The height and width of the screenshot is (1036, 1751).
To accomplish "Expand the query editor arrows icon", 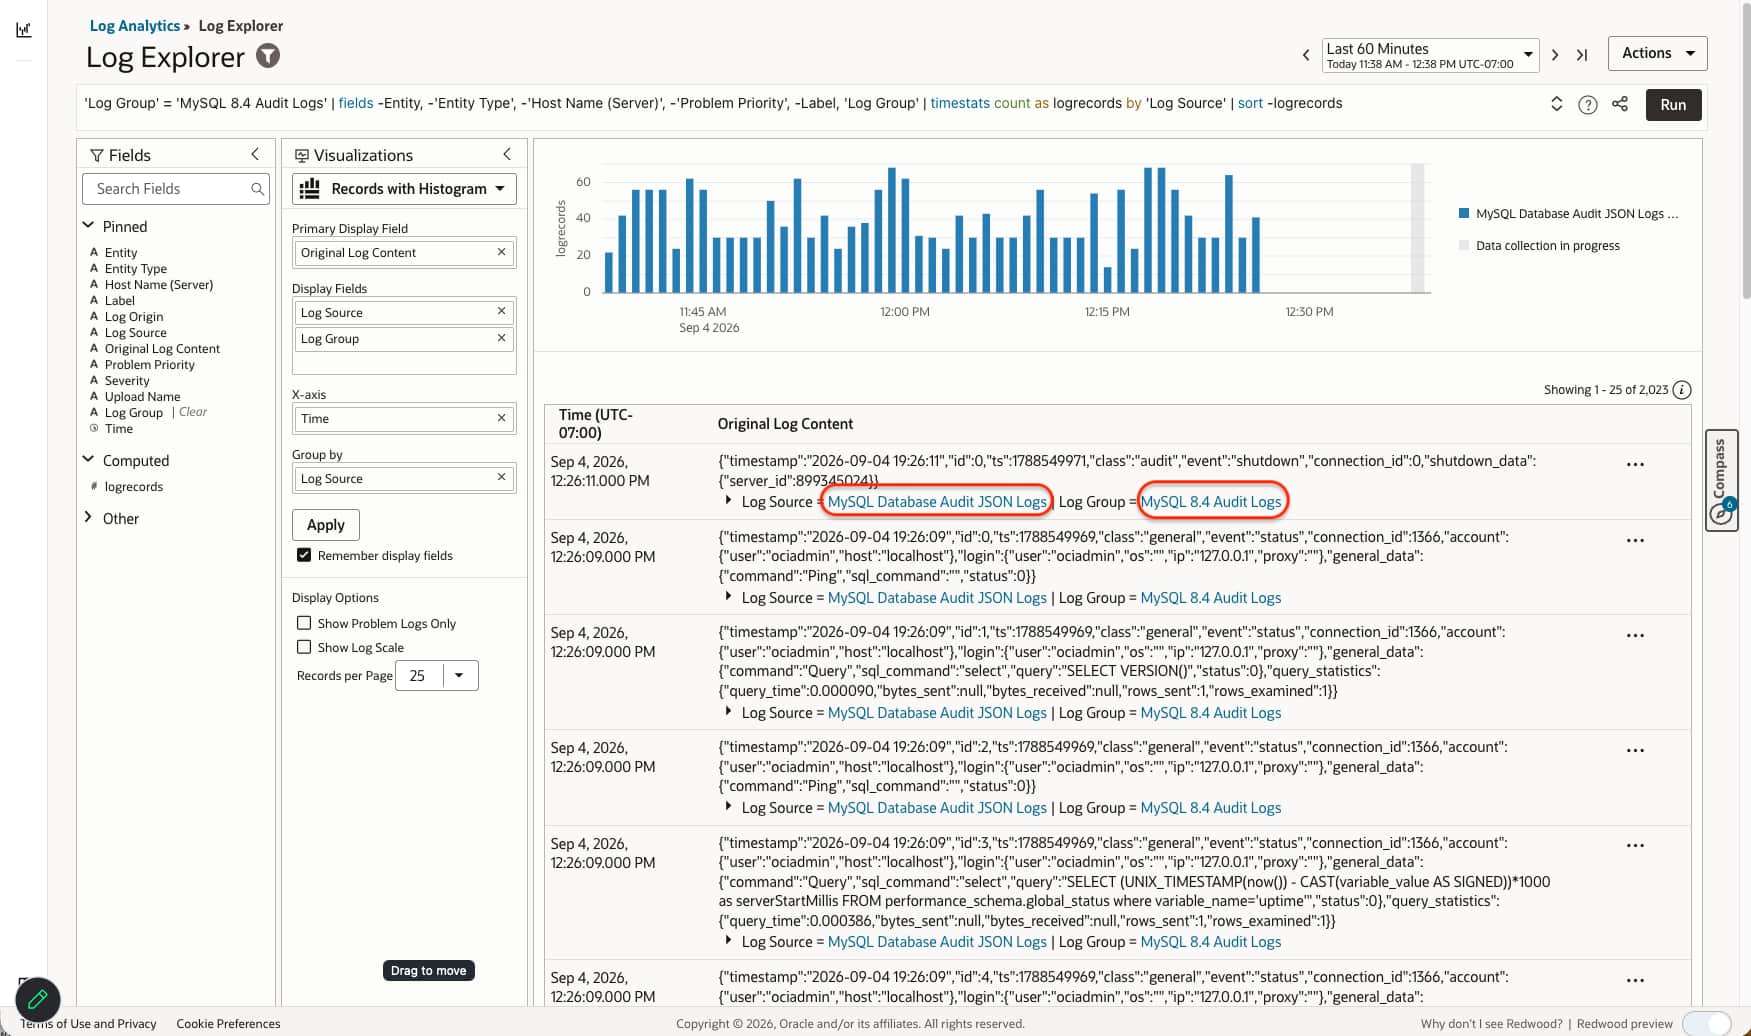I will pos(1557,104).
